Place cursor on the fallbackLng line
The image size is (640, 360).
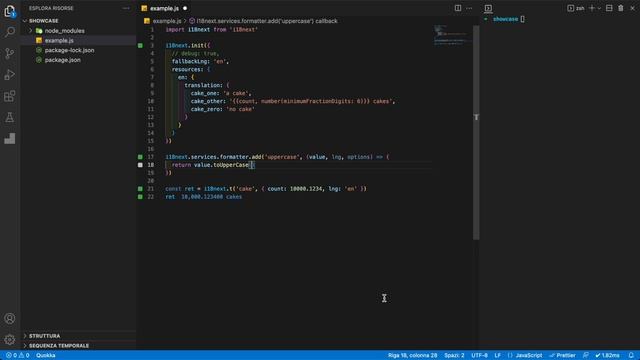[200, 61]
